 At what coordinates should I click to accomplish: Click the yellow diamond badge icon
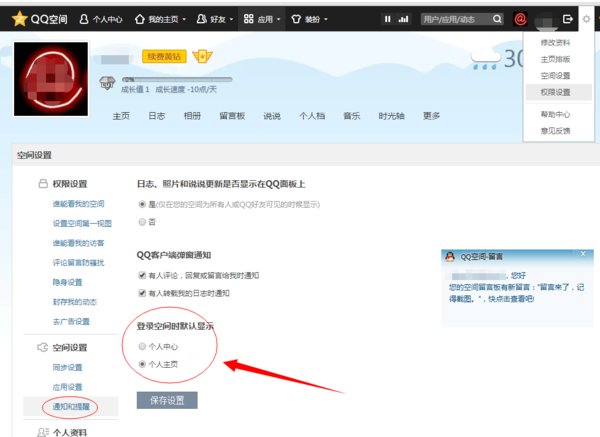(x=202, y=57)
